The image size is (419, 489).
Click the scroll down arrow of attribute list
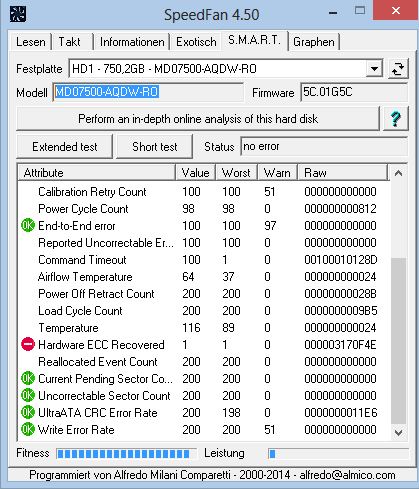click(x=398, y=432)
